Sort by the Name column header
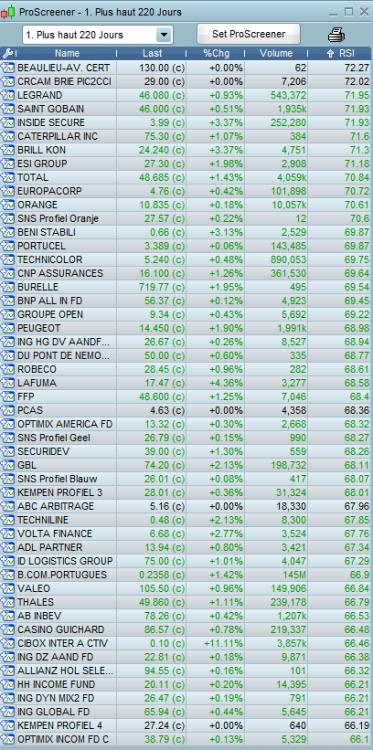Screen dimensions: 373x750 67,53
